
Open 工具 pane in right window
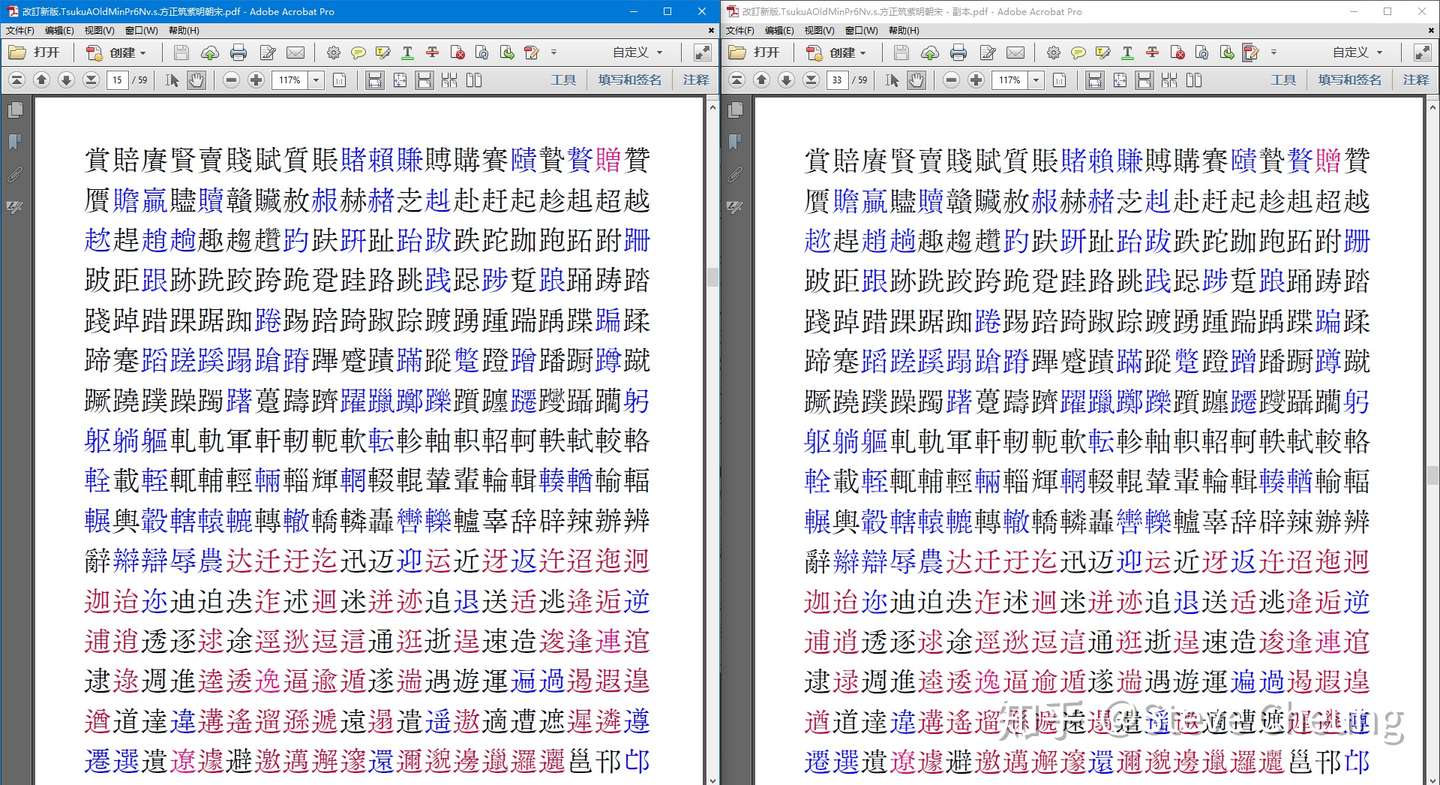click(1284, 80)
